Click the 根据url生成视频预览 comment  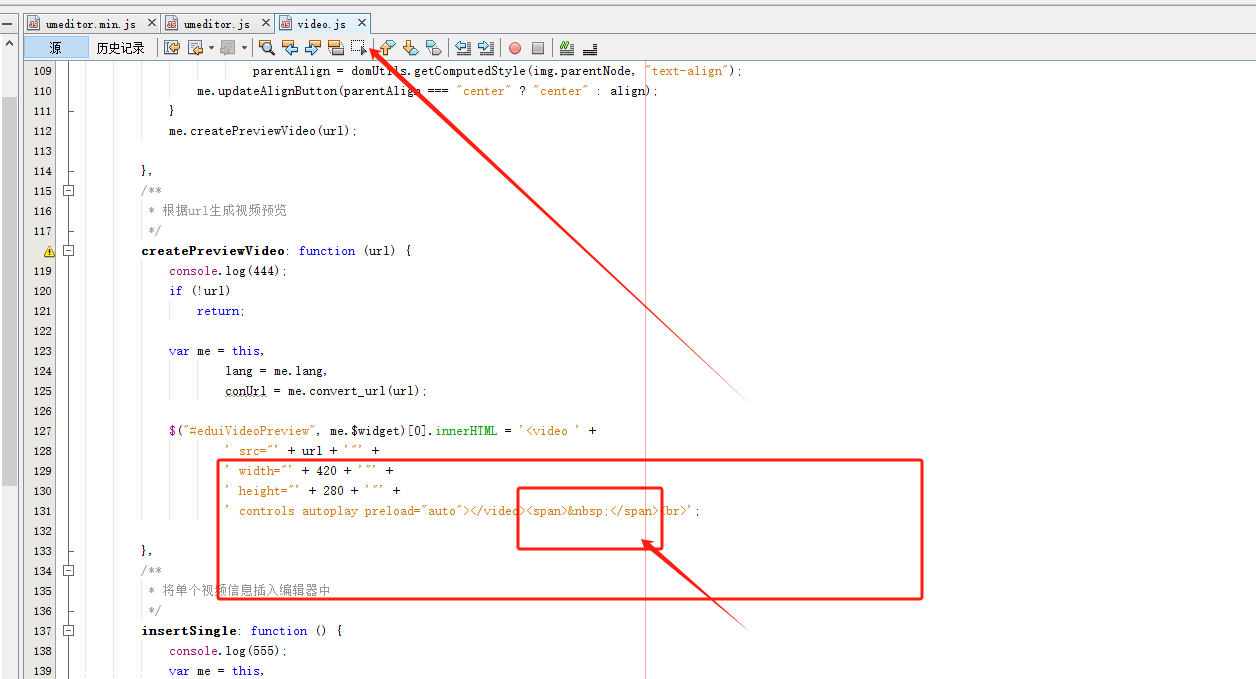point(224,211)
